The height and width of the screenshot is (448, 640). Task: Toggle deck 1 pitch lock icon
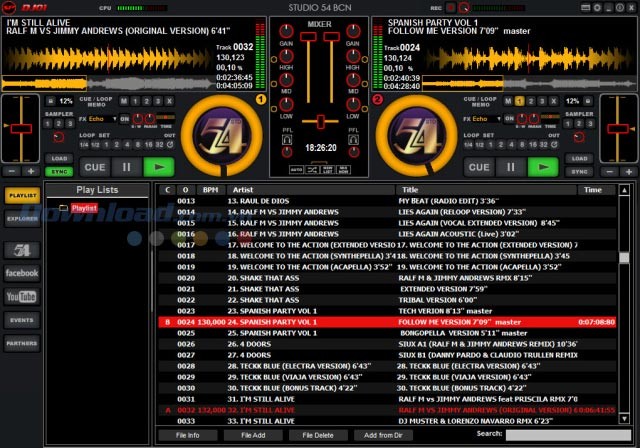click(x=50, y=100)
